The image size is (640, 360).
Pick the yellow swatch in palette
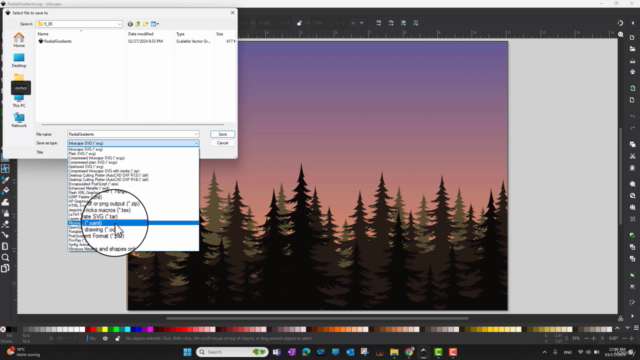click(105, 329)
